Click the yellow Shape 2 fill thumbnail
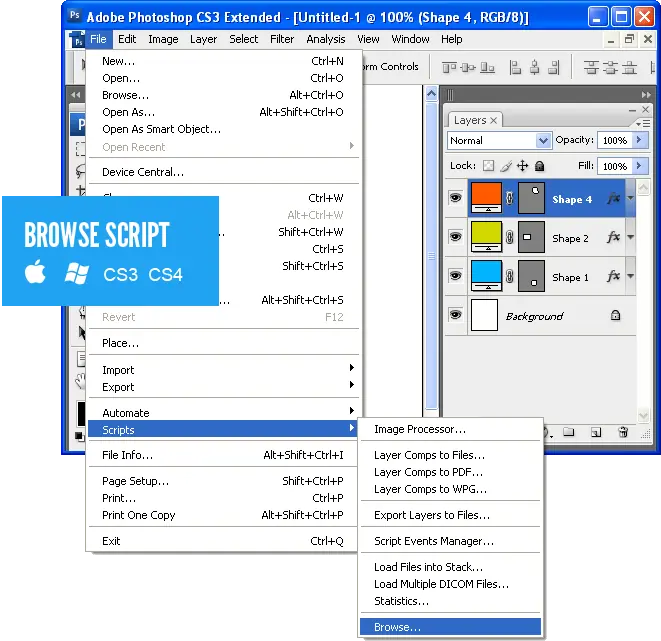The height and width of the screenshot is (641, 661). [x=486, y=237]
